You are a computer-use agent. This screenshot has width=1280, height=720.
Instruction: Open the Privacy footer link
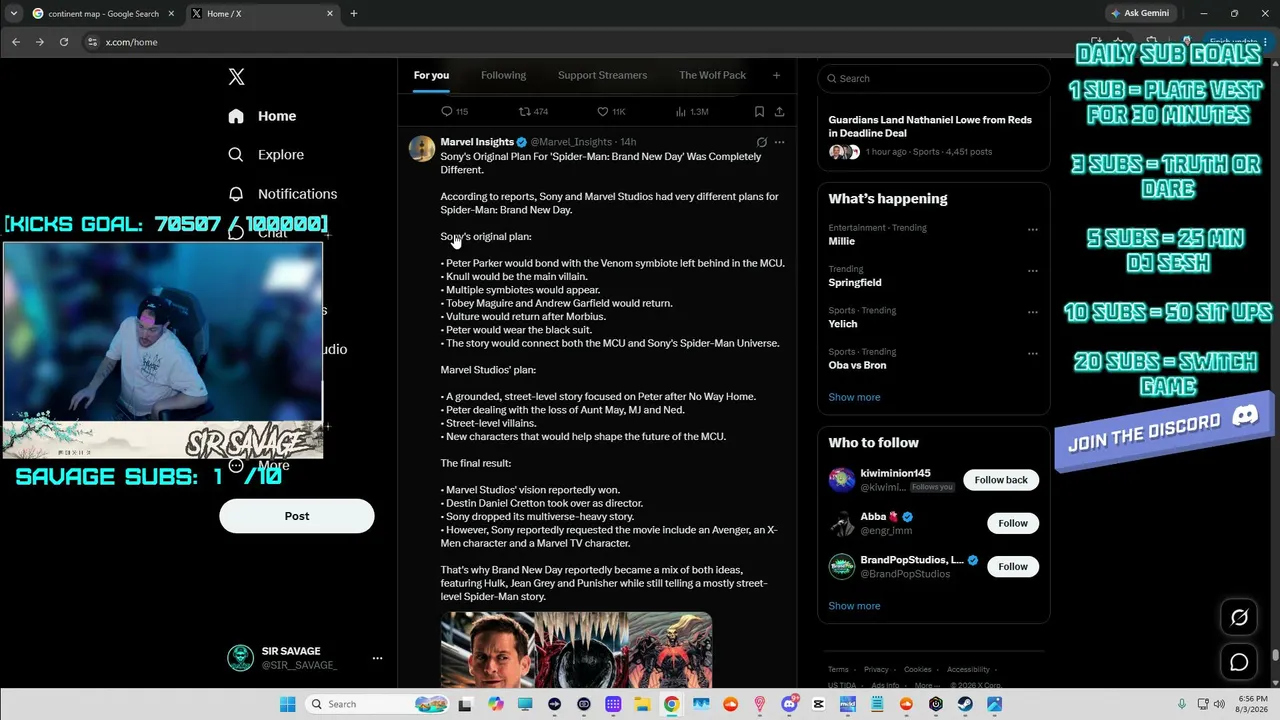[876, 670]
